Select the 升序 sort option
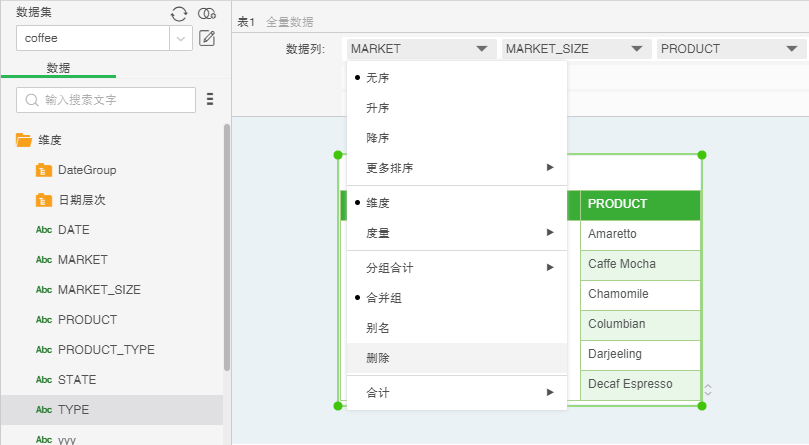809x445 pixels. click(378, 108)
